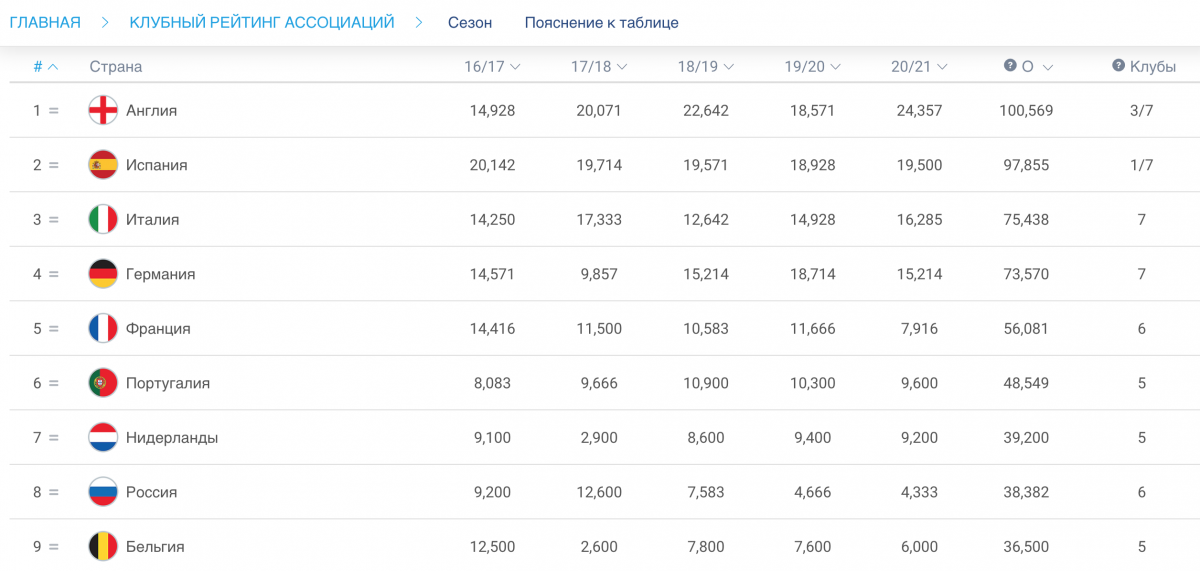This screenshot has width=1200, height=571.
Task: Click the Germany flag icon
Action: click(x=103, y=274)
